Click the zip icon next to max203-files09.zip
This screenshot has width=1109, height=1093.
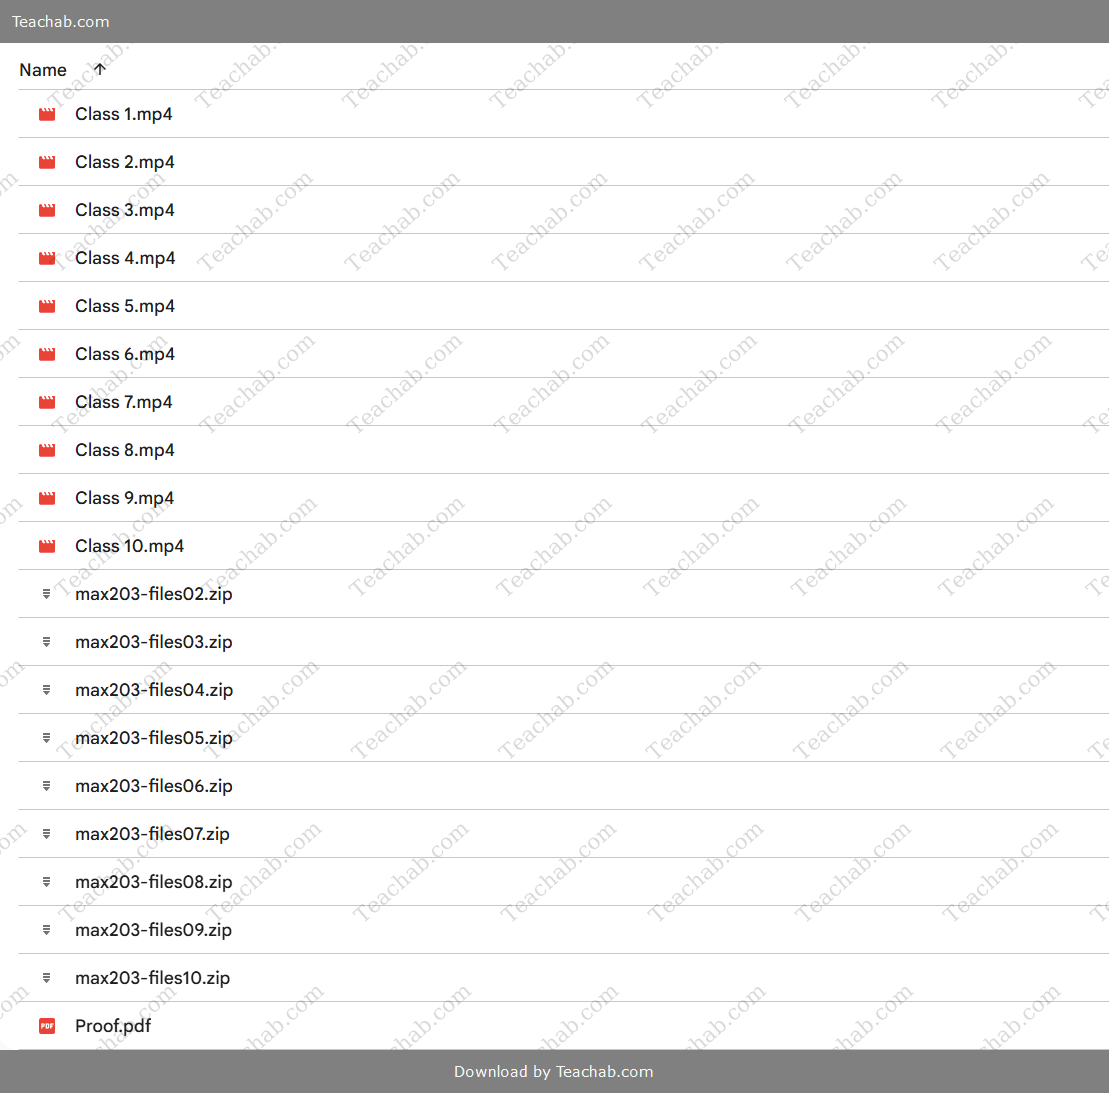(46, 930)
